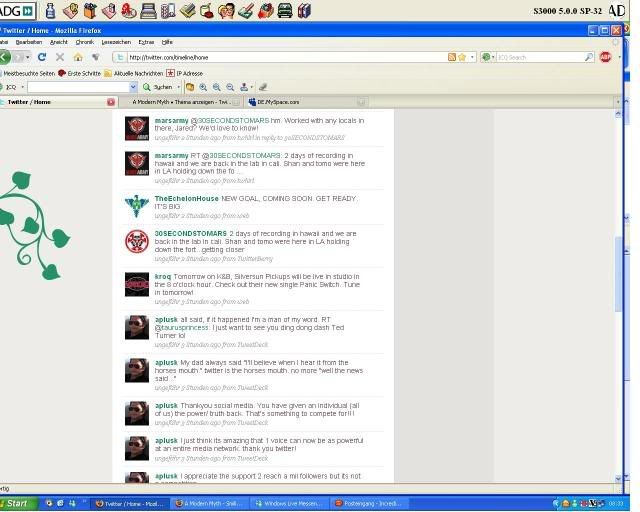Viewport: 640px width, 512px height.
Task: Go to the Firefox home page icon
Action: [x=78, y=57]
